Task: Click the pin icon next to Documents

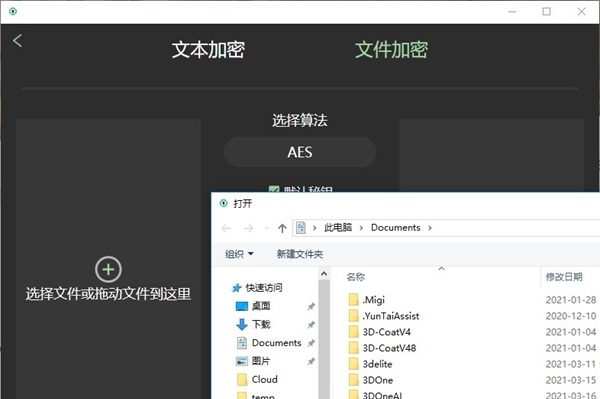Action: 311,343
